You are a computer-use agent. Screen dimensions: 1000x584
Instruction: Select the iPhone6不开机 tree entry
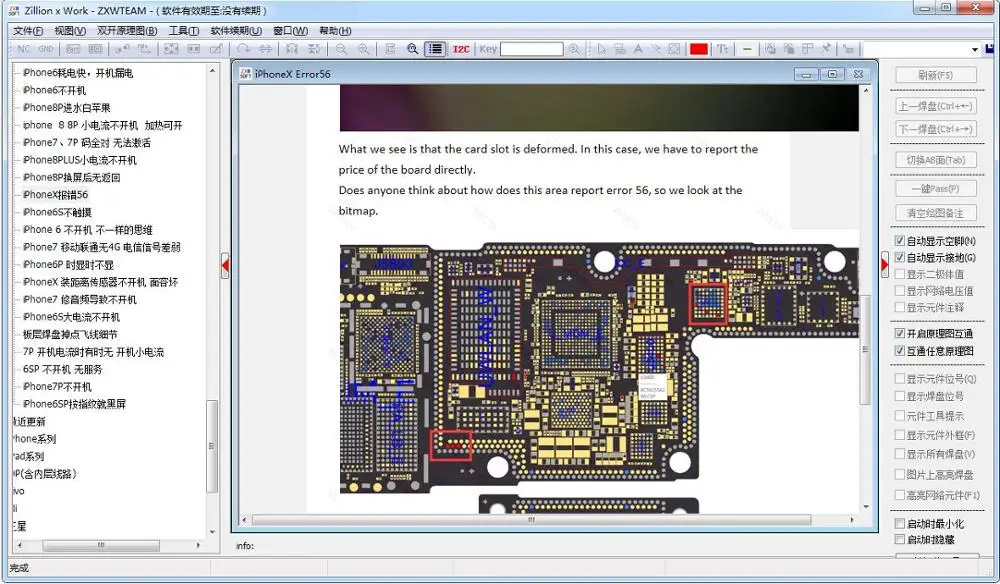[x=54, y=91]
